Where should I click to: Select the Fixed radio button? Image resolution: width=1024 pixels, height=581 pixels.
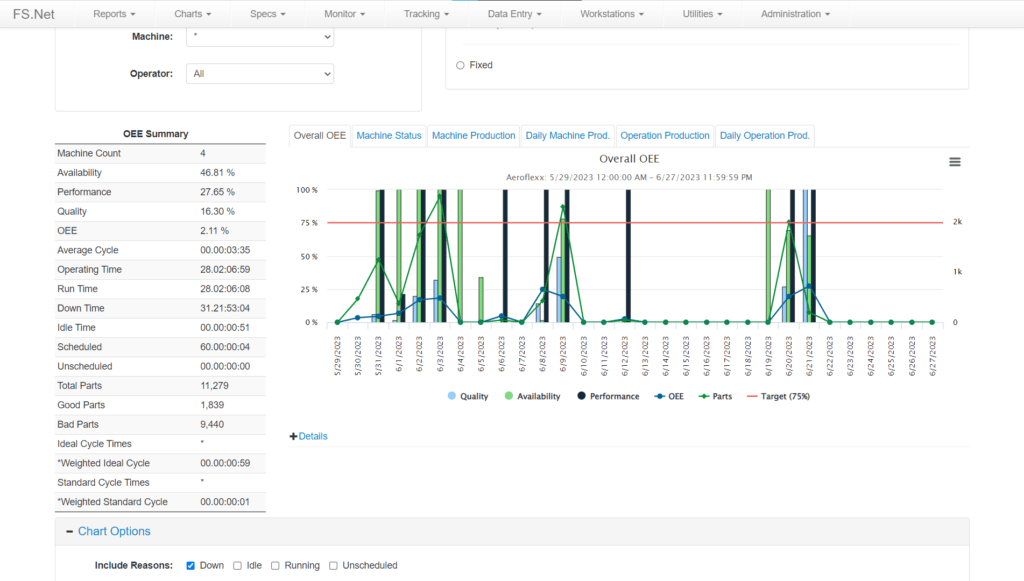click(460, 64)
